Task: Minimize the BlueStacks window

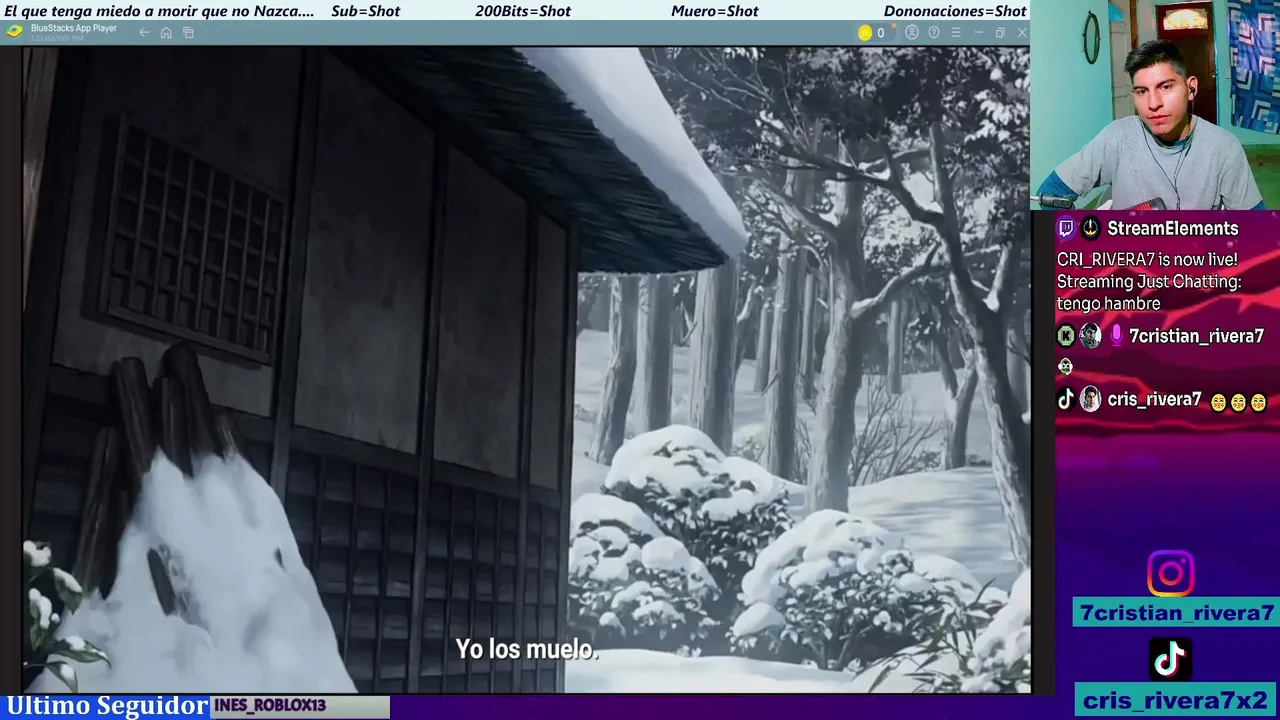Action: (x=978, y=33)
